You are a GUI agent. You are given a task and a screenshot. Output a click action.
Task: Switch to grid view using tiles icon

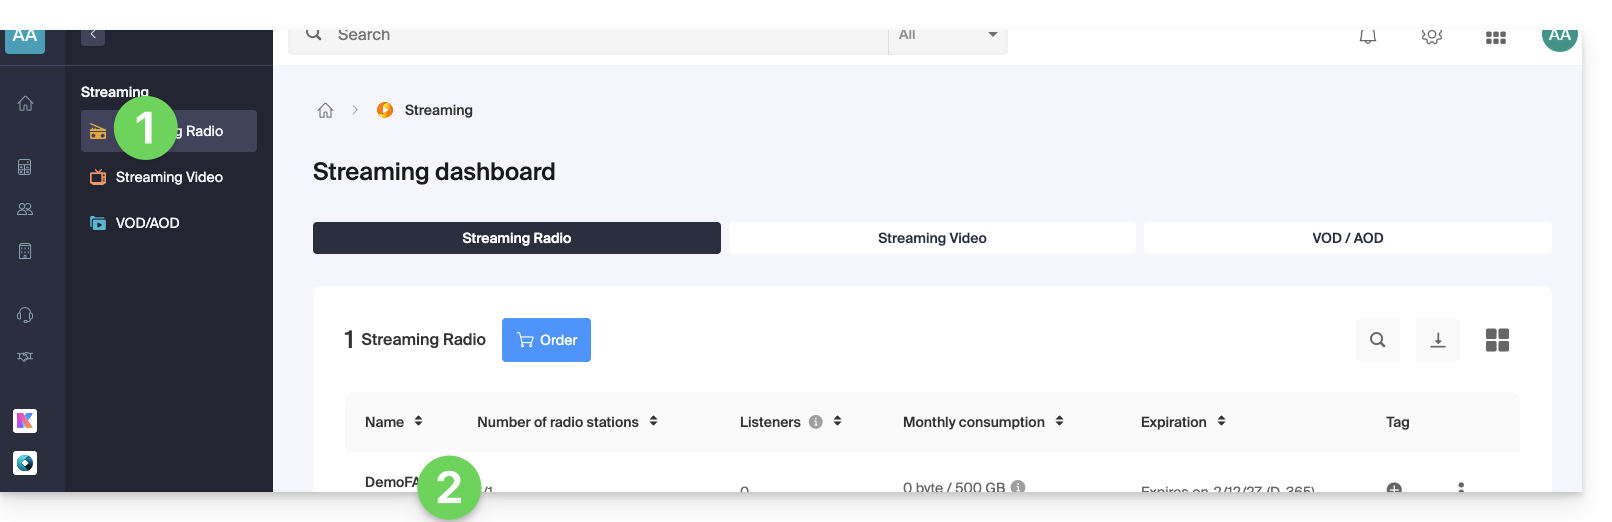[x=1496, y=340]
